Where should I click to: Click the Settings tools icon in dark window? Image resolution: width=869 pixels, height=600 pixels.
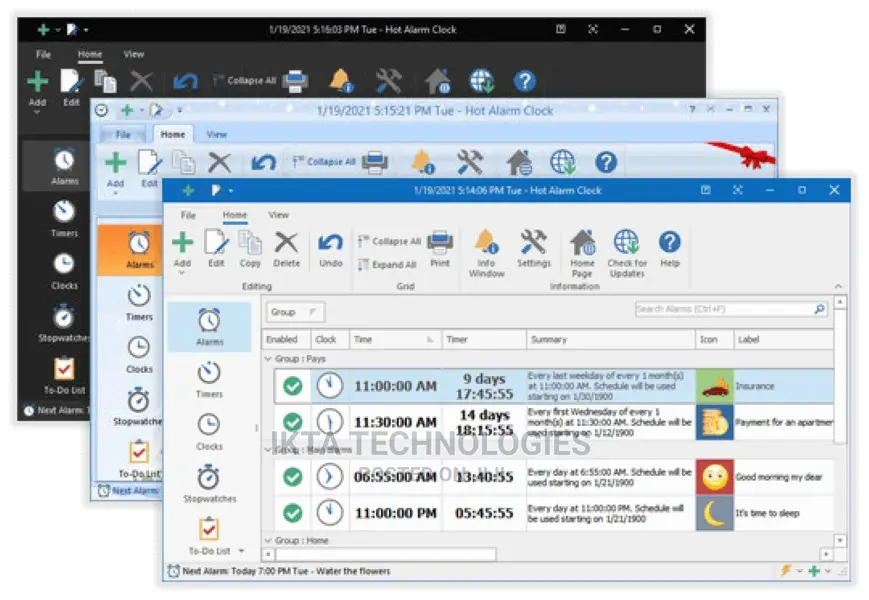tap(389, 81)
